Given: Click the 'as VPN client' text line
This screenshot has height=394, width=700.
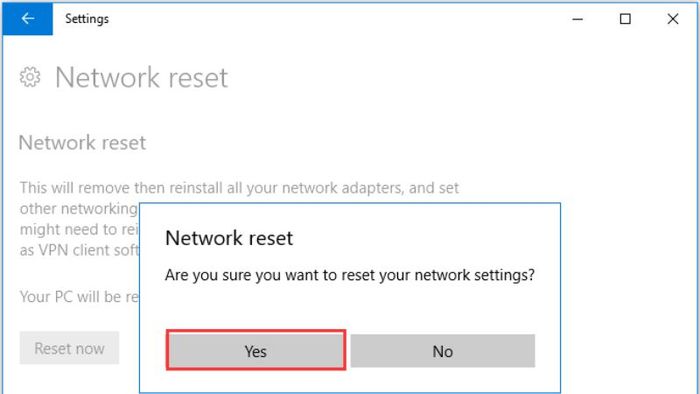Looking at the screenshot, I should (x=79, y=250).
